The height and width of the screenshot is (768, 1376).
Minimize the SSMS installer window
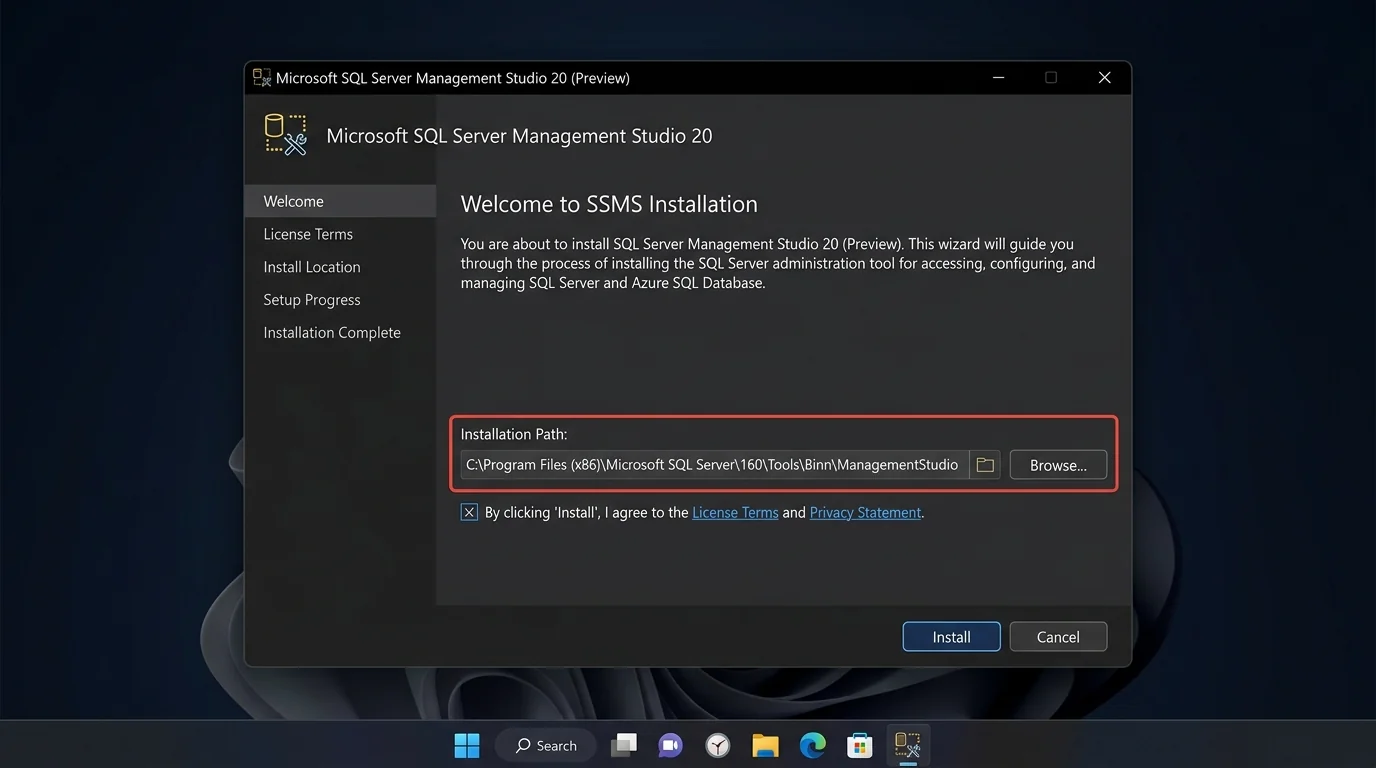point(998,78)
